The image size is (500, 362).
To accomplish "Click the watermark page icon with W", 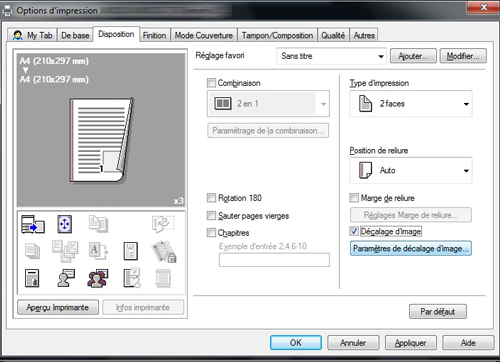I will (x=130, y=251).
